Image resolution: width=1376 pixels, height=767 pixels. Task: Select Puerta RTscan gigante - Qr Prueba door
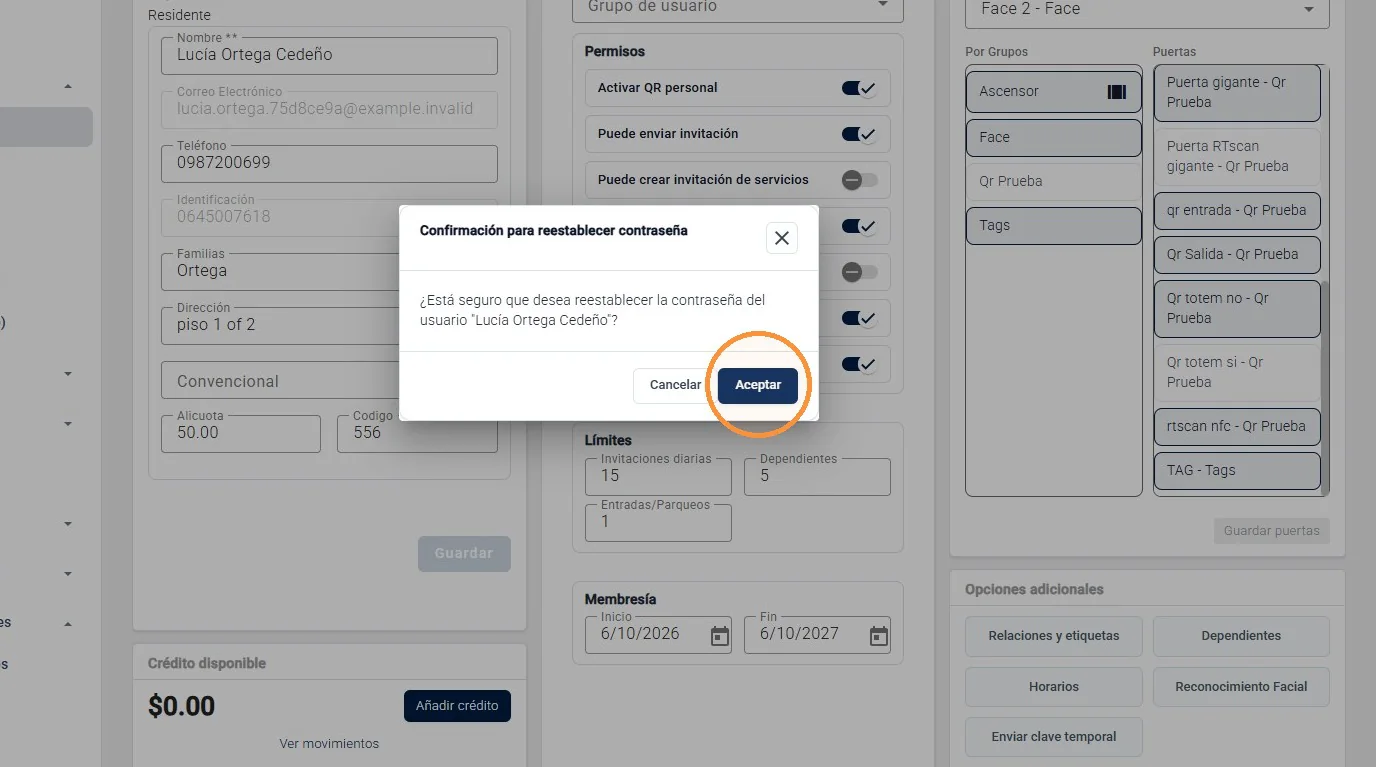[1237, 157]
